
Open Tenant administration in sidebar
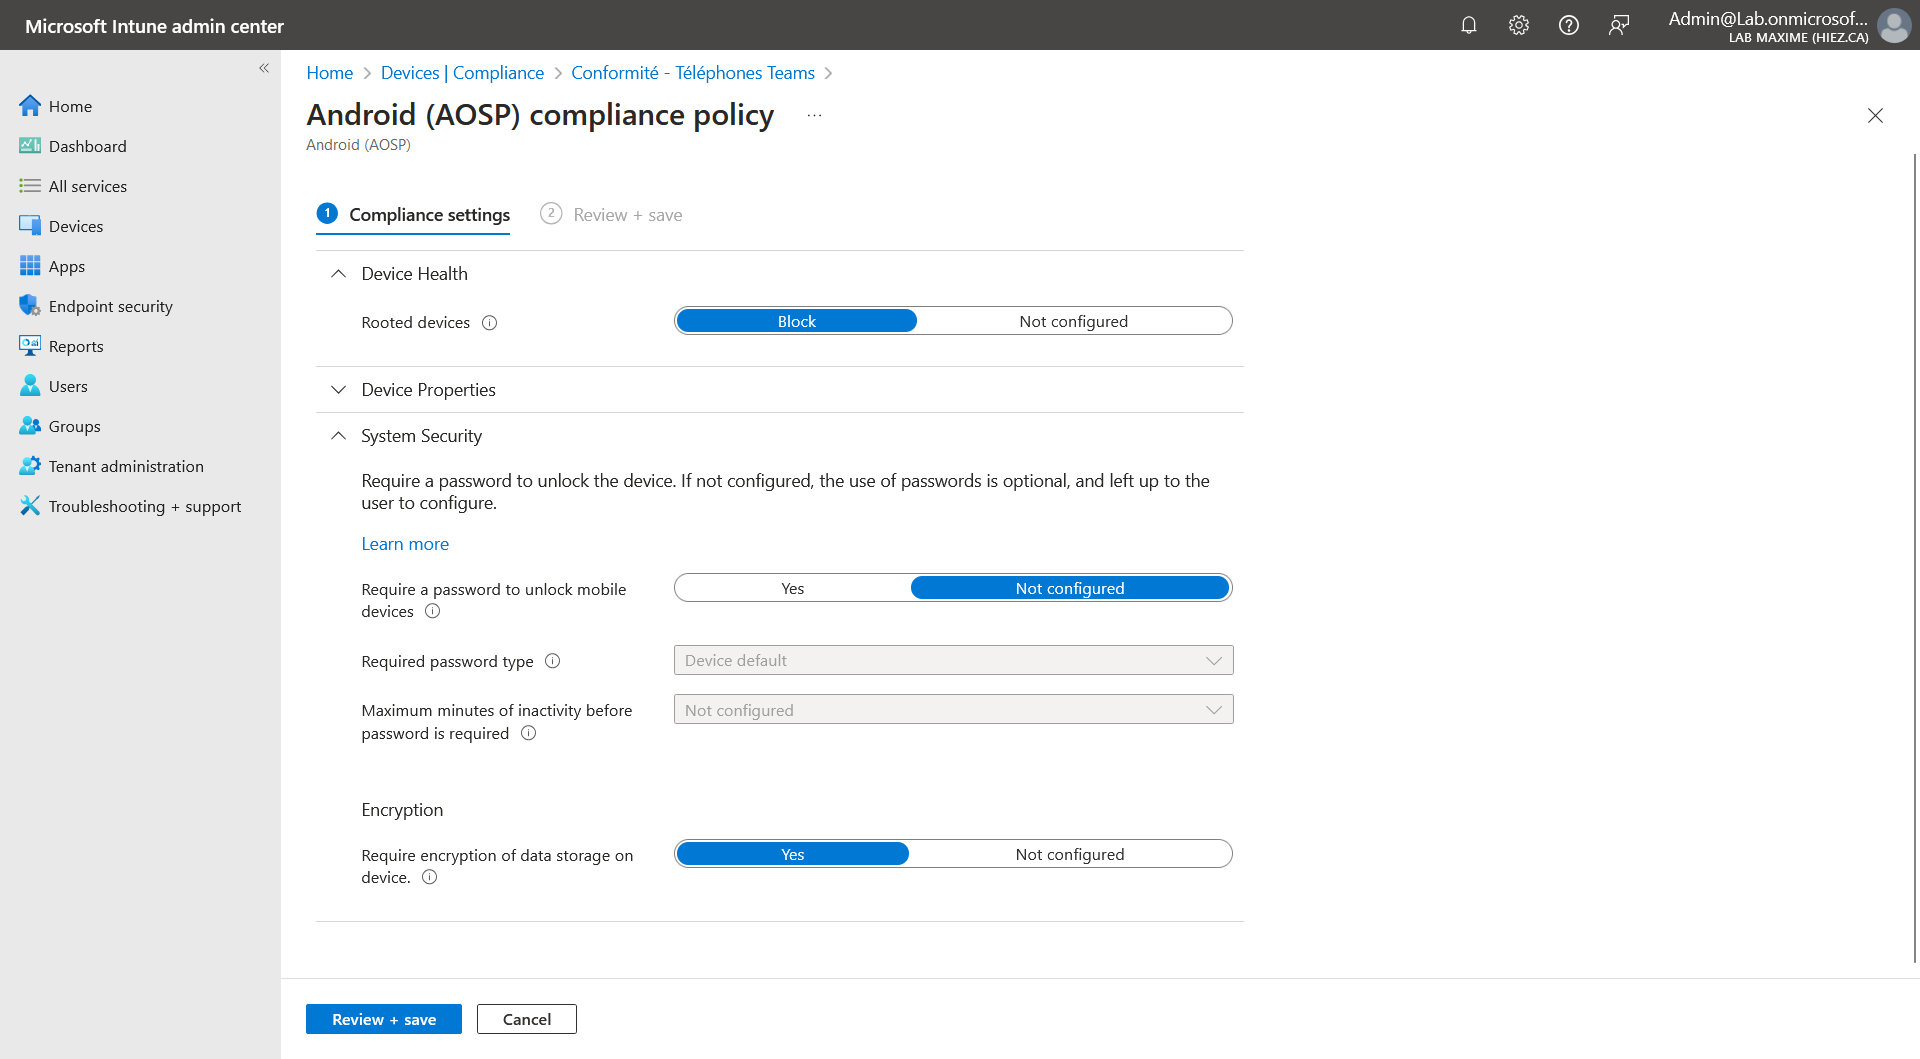(126, 466)
